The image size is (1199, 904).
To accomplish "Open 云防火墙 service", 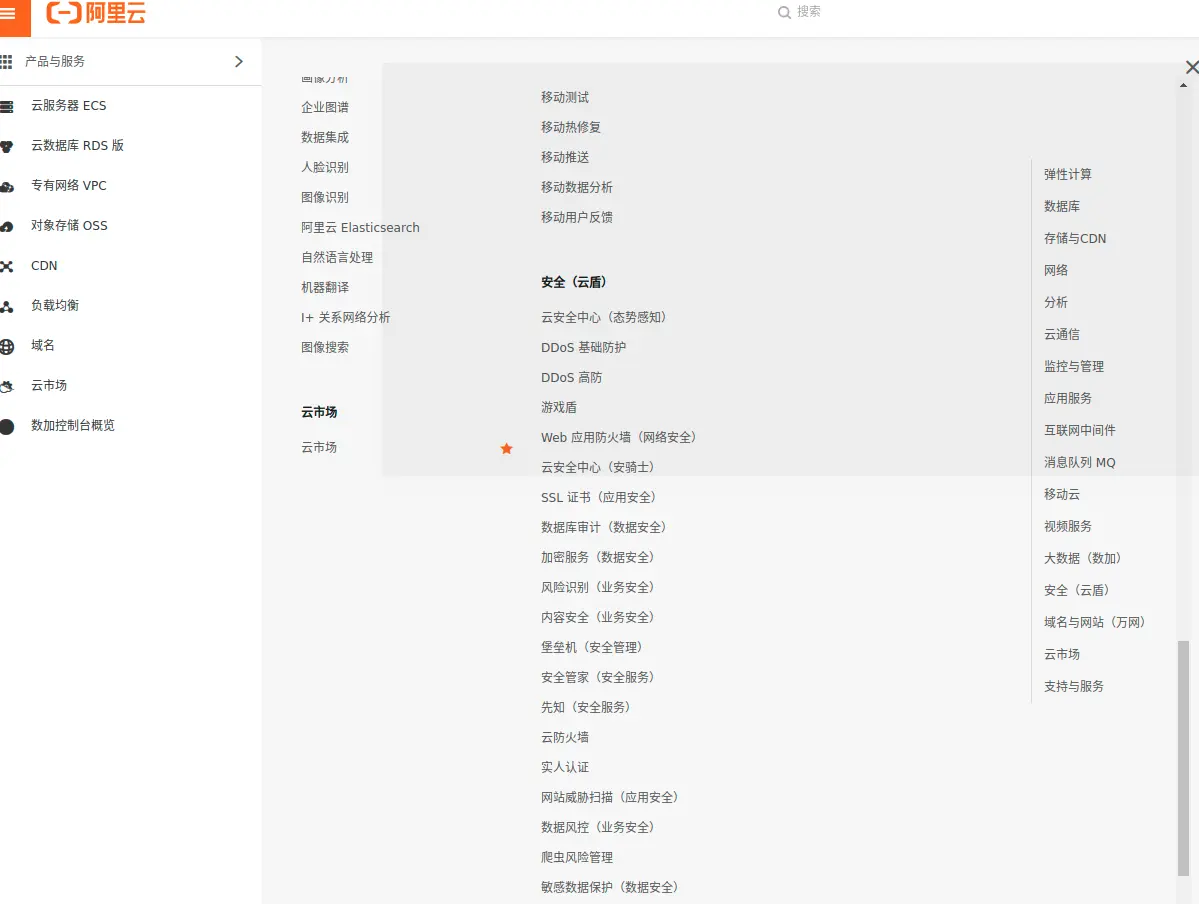I will (565, 737).
